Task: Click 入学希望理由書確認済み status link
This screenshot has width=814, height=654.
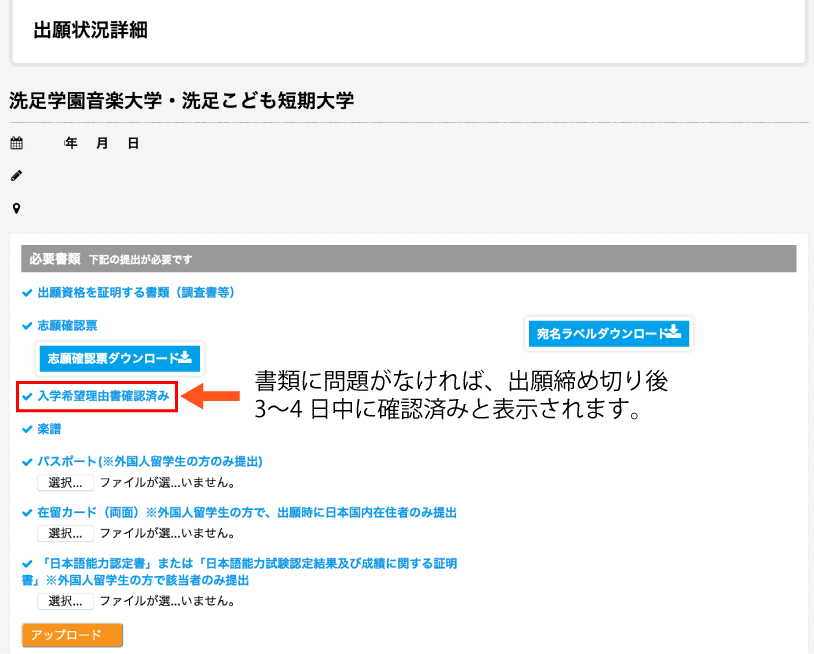Action: (x=103, y=396)
